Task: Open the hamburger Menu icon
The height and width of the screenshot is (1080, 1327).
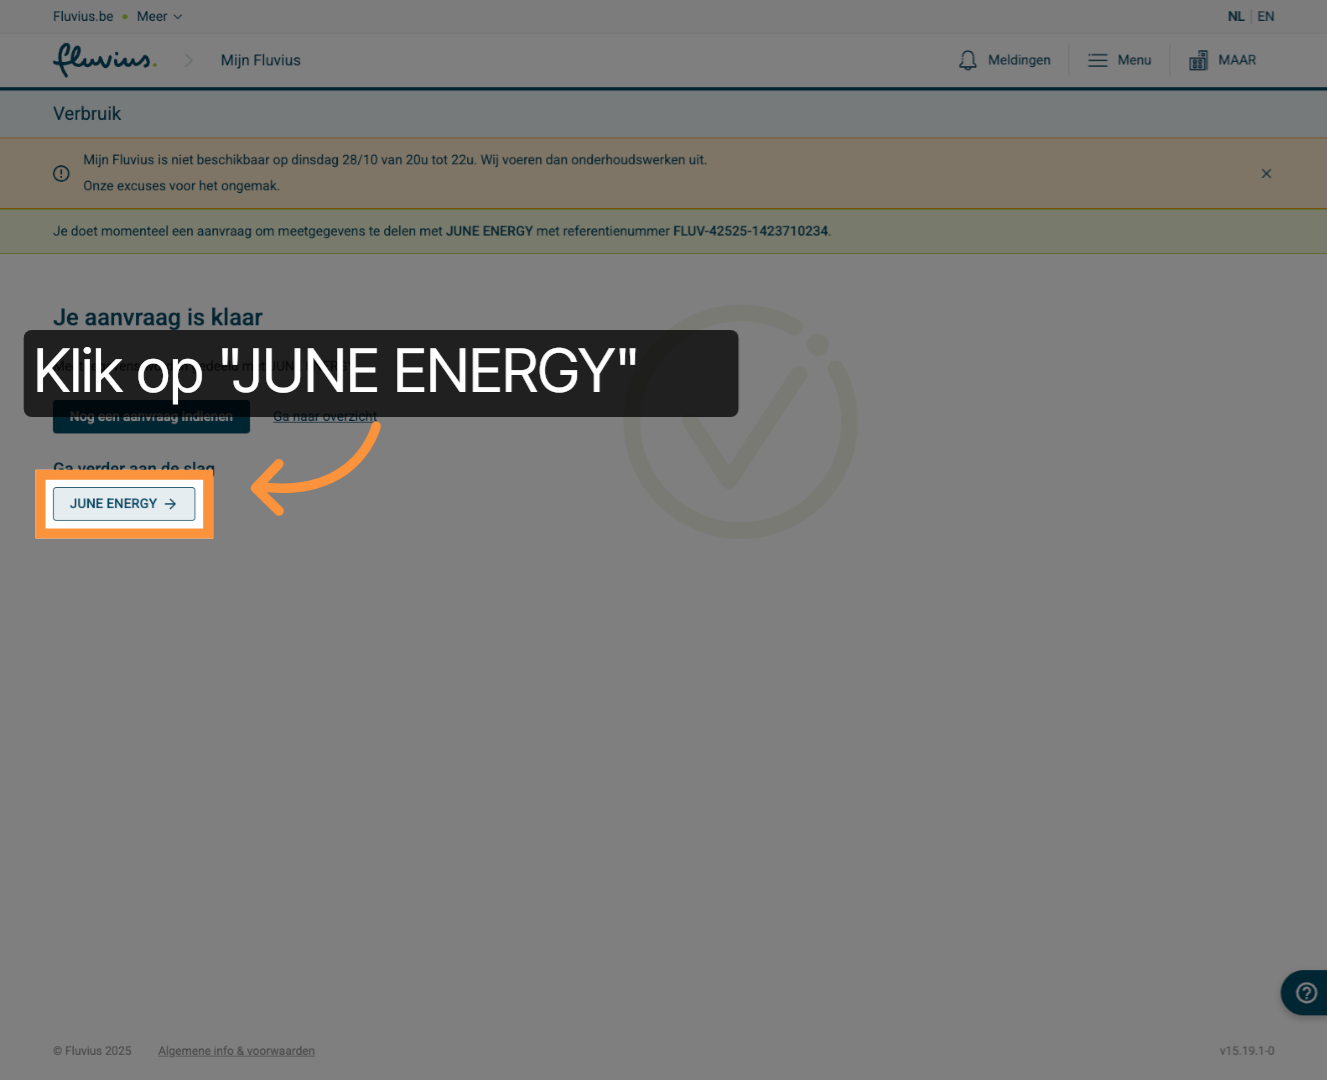Action: 1097,60
